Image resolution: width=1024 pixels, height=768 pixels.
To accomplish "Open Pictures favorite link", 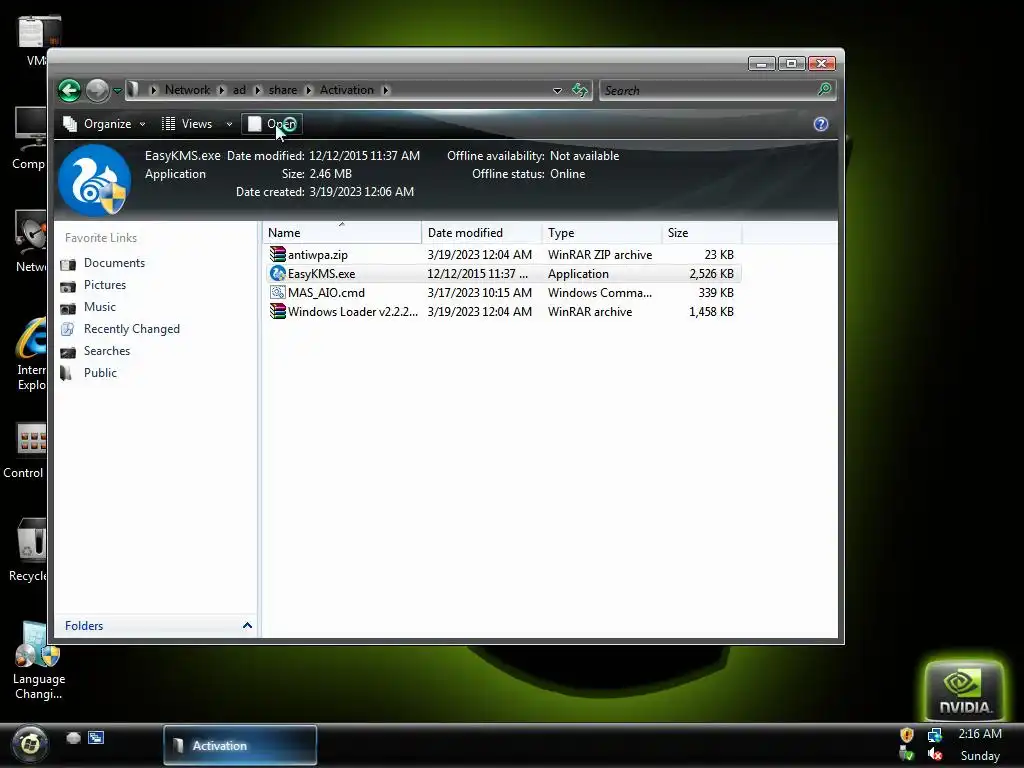I will [104, 285].
